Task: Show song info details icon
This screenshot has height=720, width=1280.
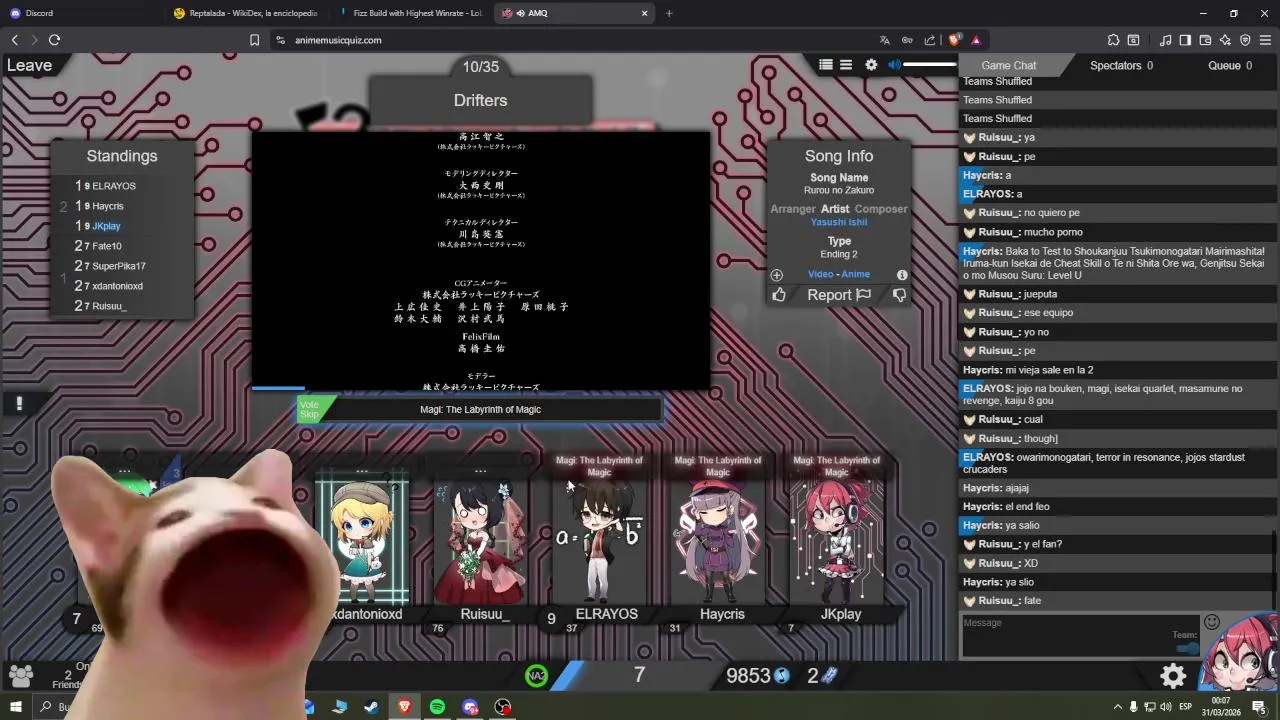Action: coord(902,275)
